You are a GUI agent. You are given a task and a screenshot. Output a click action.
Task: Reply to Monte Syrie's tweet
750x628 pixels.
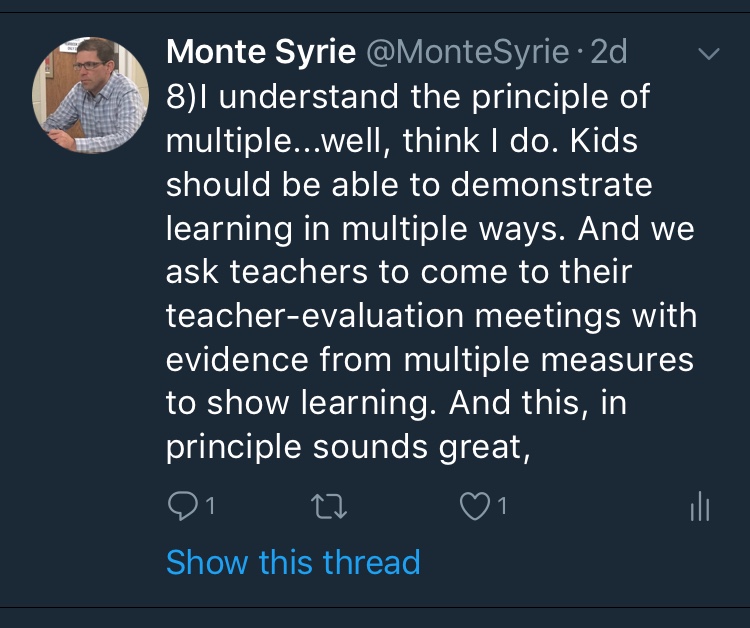pos(180,508)
